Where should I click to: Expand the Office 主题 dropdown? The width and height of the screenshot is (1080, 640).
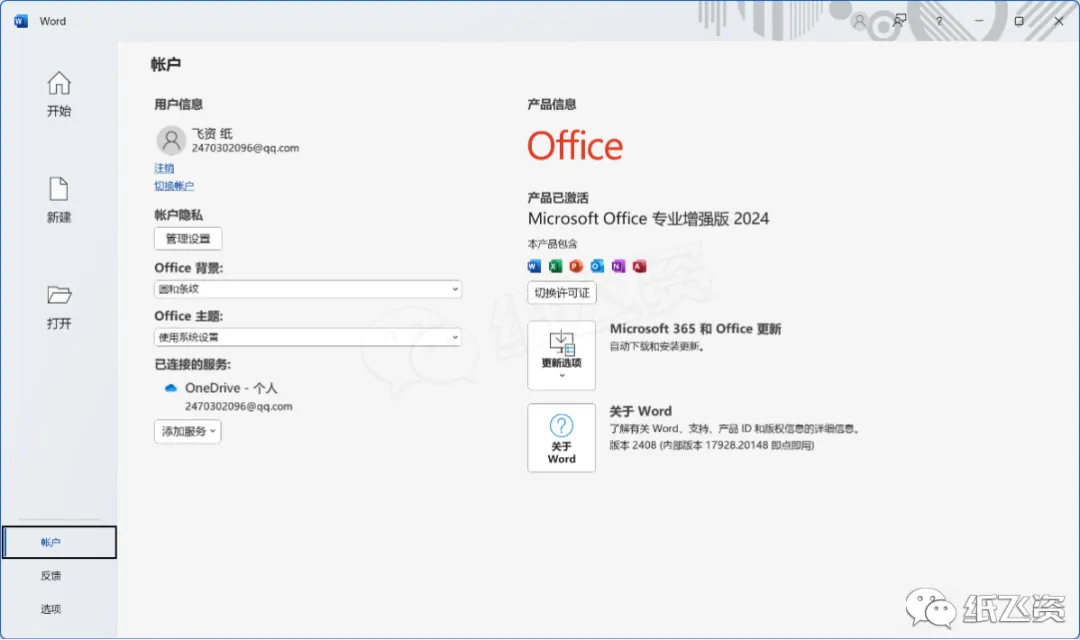pos(308,338)
